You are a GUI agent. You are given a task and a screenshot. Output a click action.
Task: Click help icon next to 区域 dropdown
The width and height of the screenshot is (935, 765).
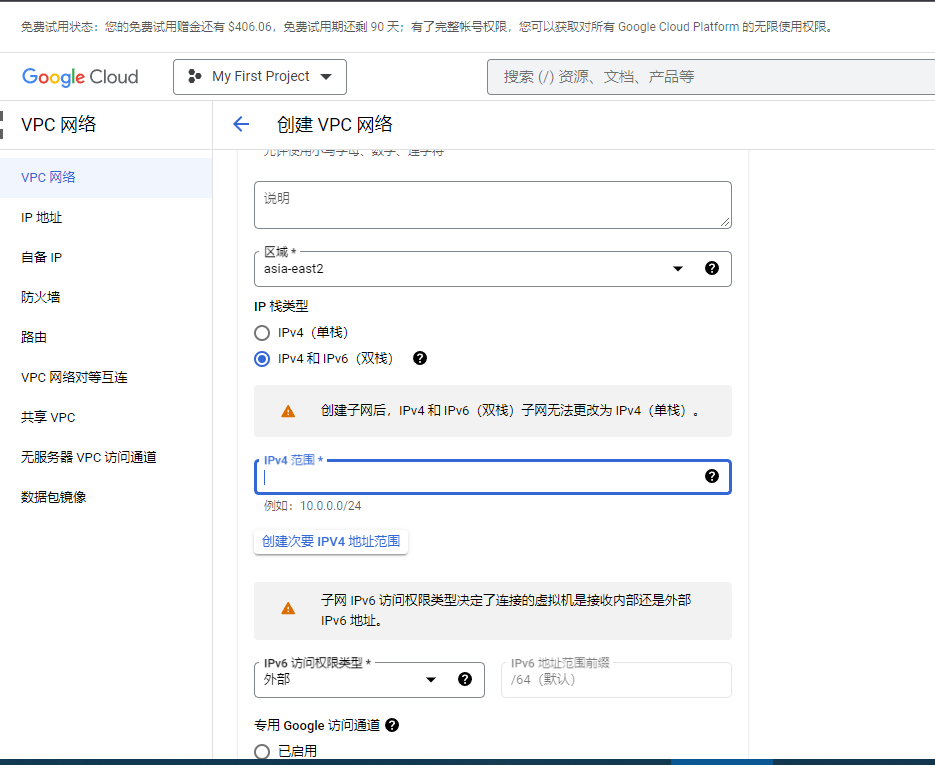pos(712,268)
